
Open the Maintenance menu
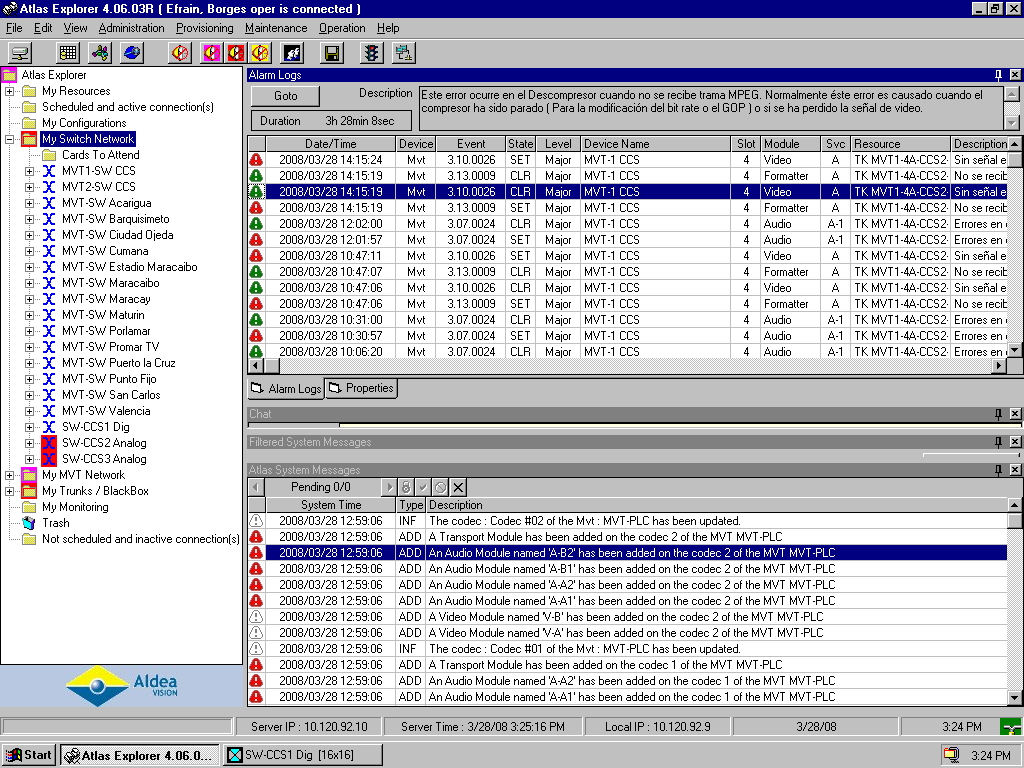tap(276, 28)
